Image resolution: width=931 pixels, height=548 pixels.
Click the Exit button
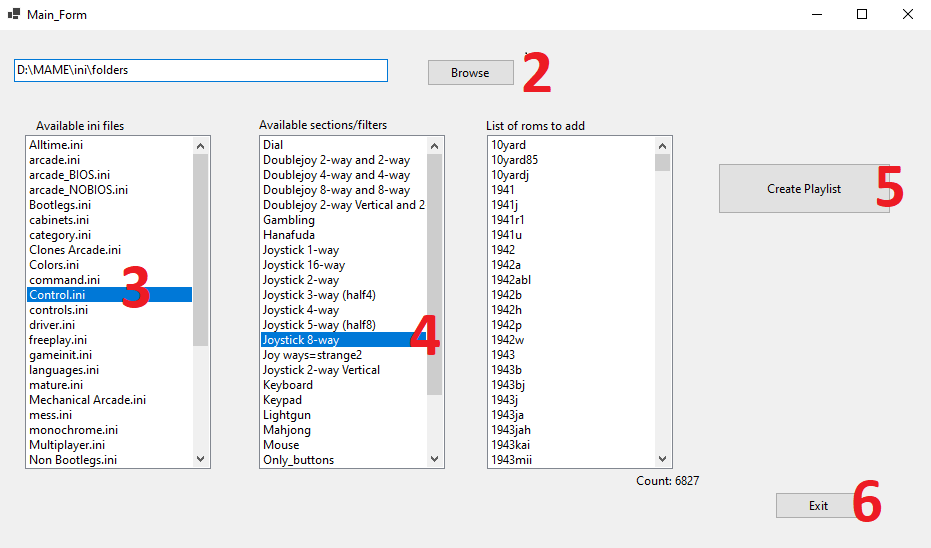pos(818,506)
